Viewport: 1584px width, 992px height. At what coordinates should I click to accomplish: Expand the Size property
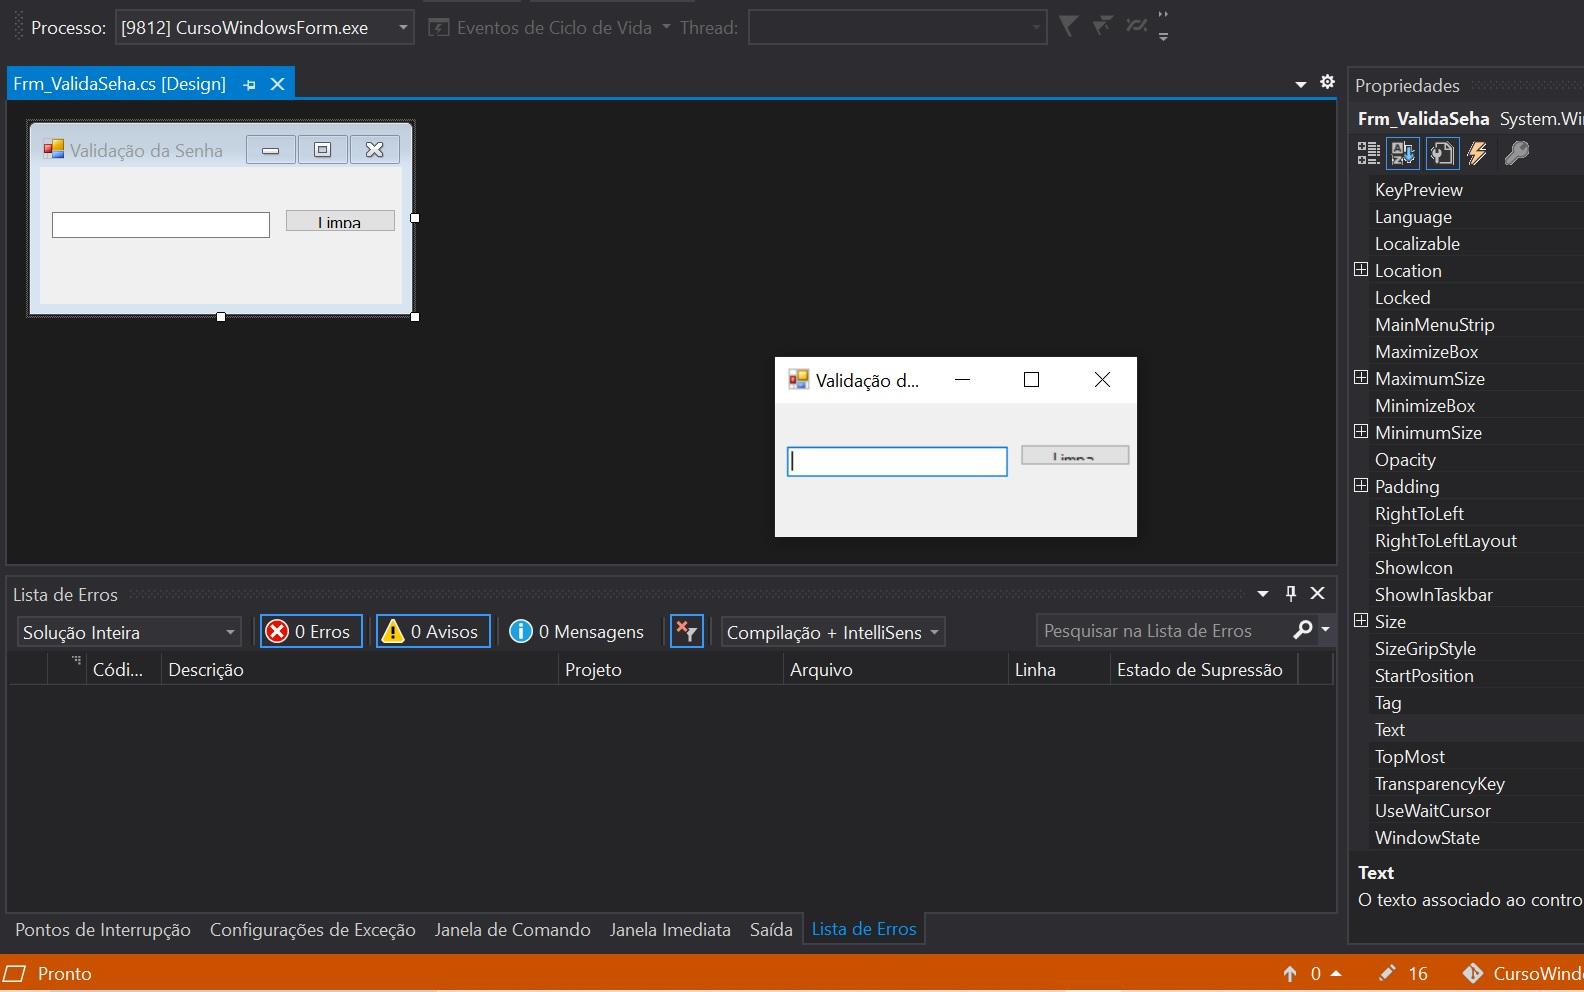click(1361, 620)
